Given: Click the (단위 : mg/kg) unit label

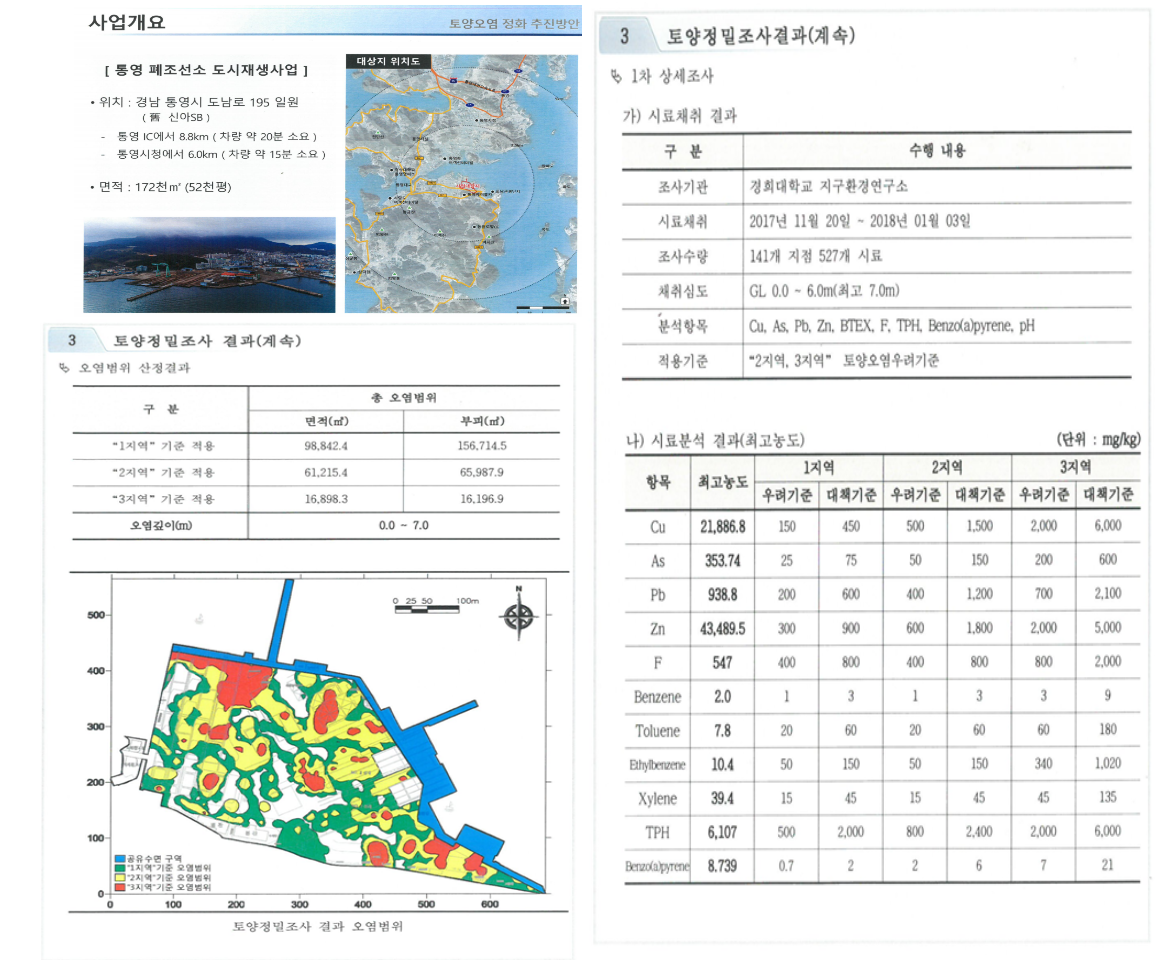Looking at the screenshot, I should click(1099, 440).
